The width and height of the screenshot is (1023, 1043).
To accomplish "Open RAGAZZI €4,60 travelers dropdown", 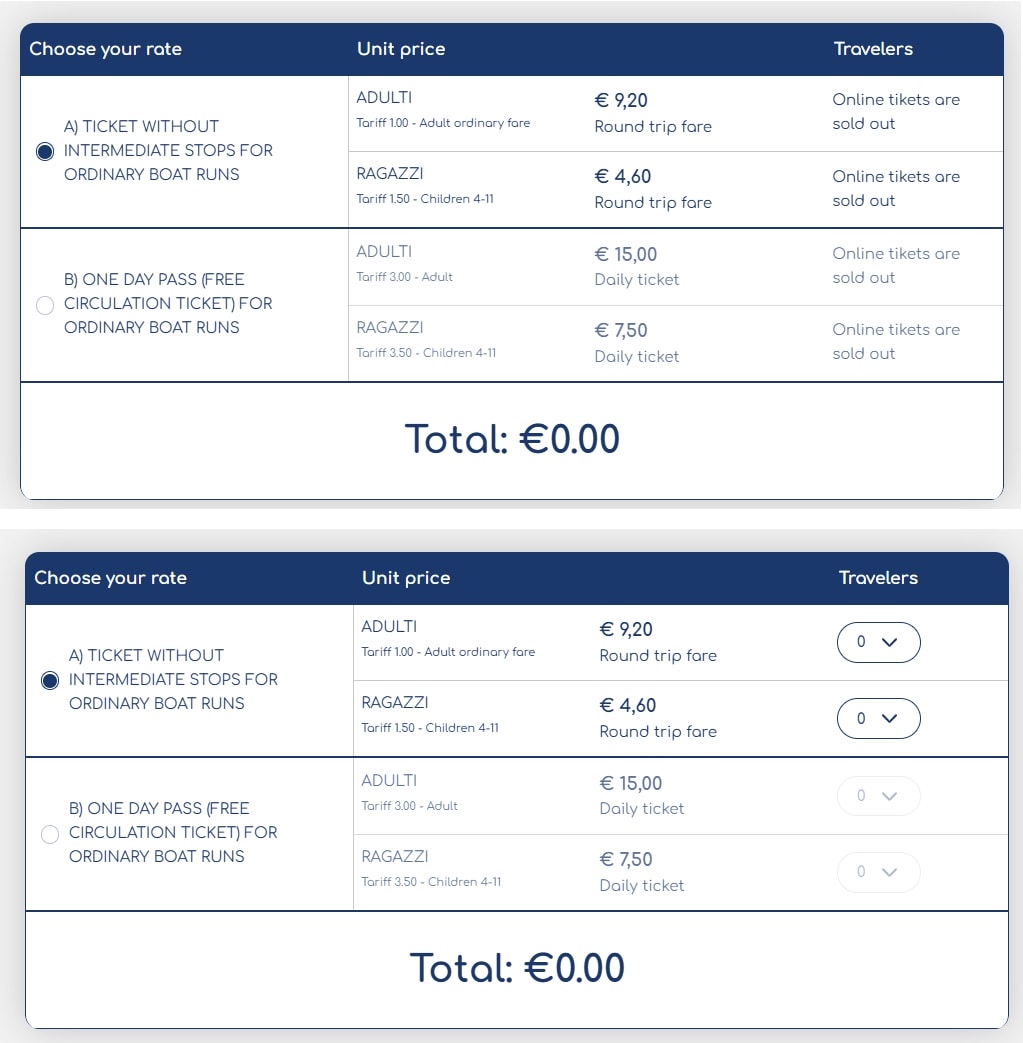I will 879,718.
